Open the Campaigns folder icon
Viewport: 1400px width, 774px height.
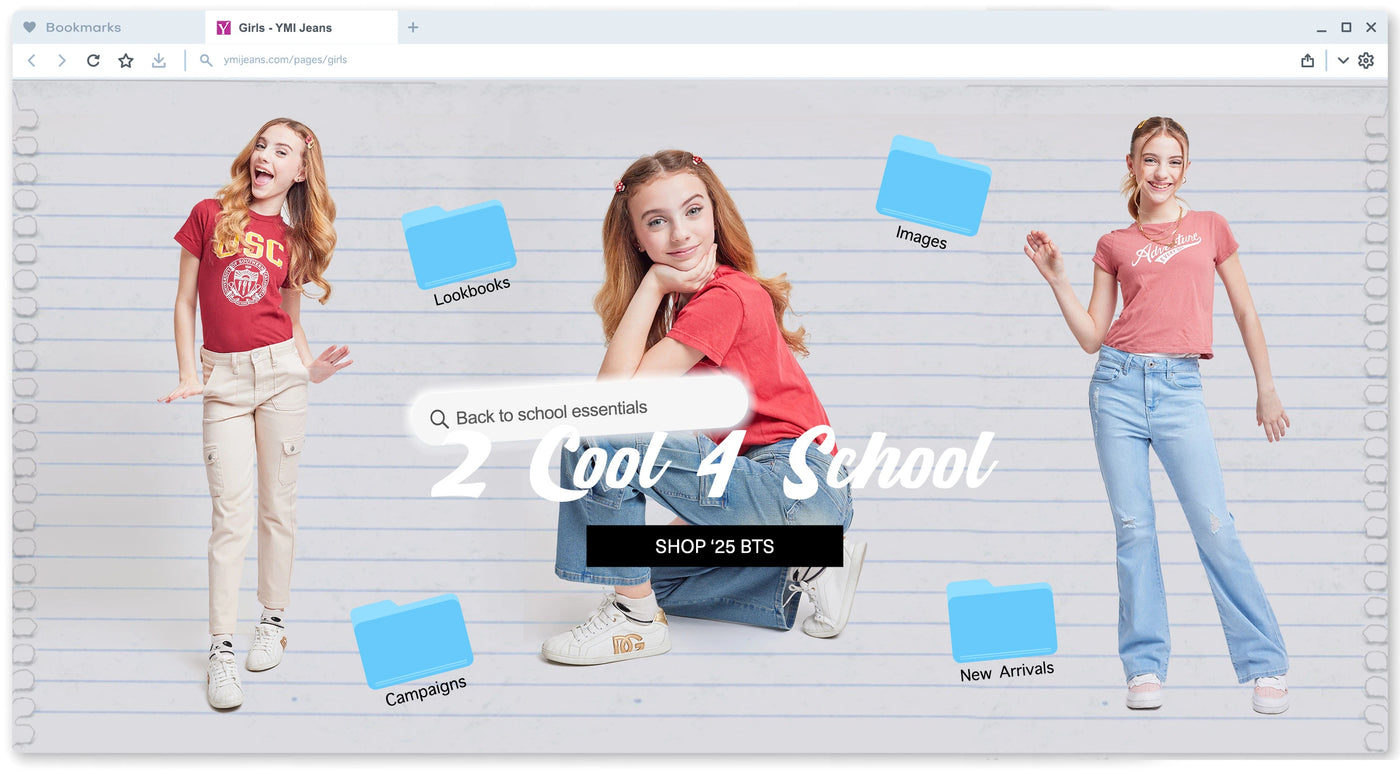[412, 640]
